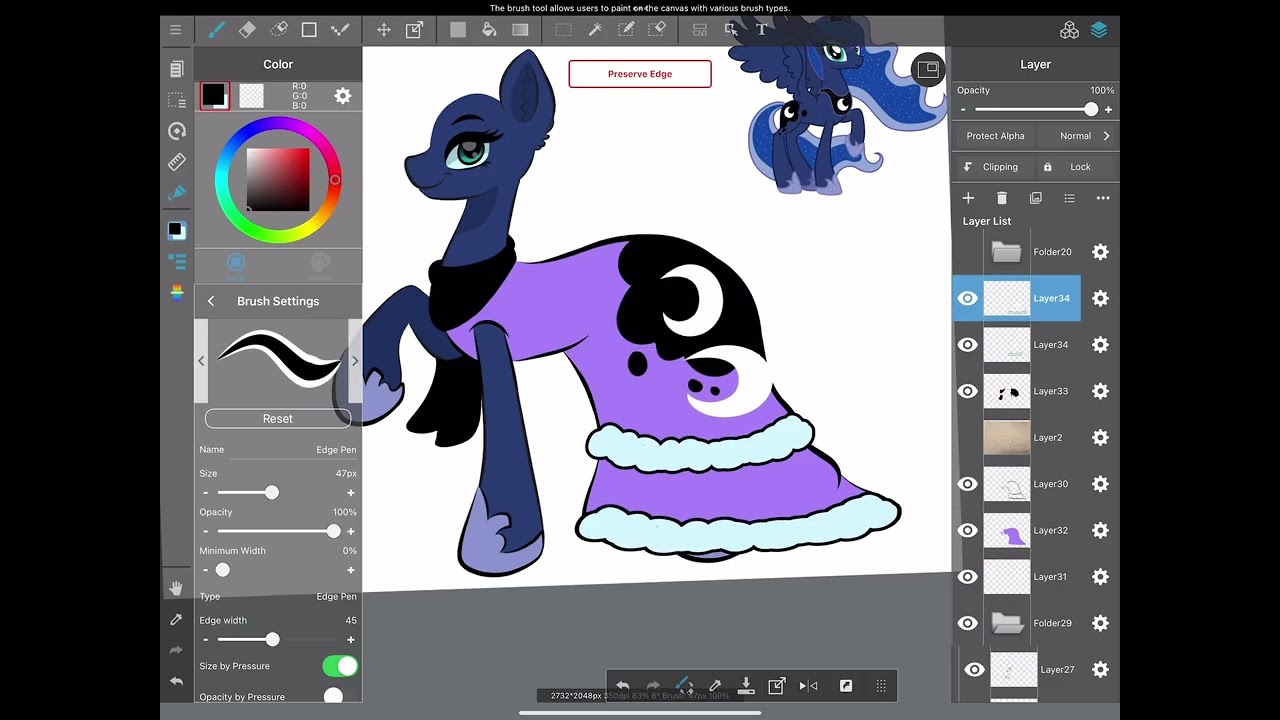Viewport: 1280px width, 720px height.
Task: Click the eyedropper in bottom shortcut bar
Action: point(715,686)
